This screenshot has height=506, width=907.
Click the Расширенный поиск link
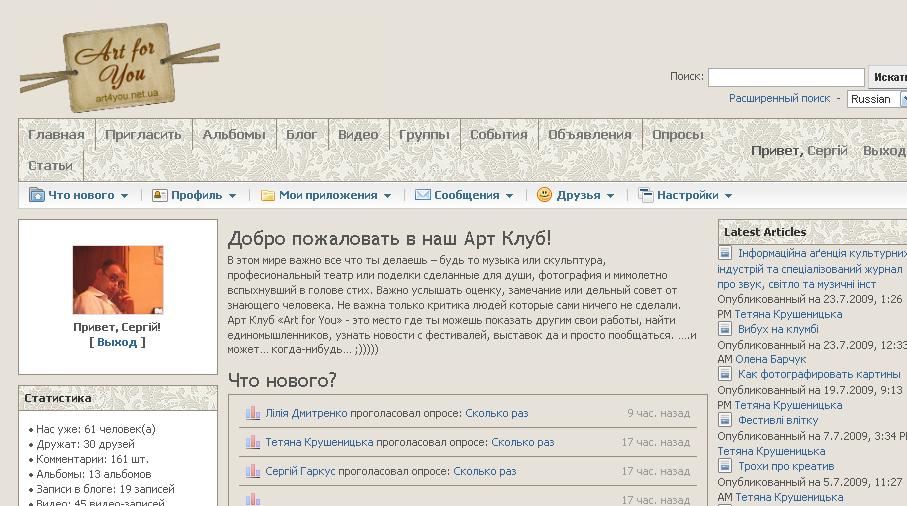pyautogui.click(x=779, y=99)
